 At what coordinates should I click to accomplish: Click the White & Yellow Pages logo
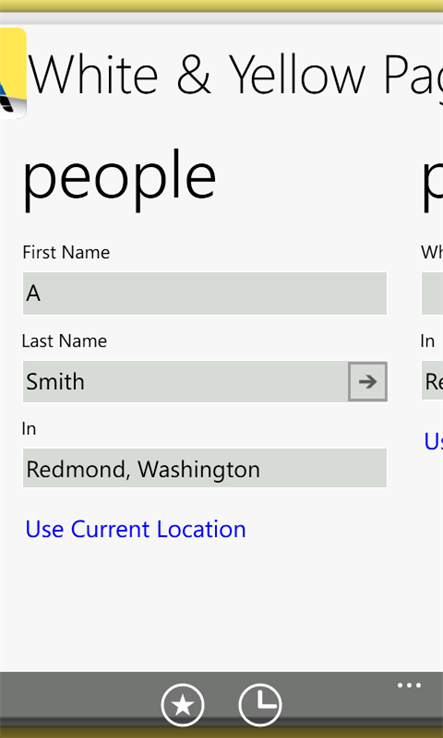tap(13, 73)
